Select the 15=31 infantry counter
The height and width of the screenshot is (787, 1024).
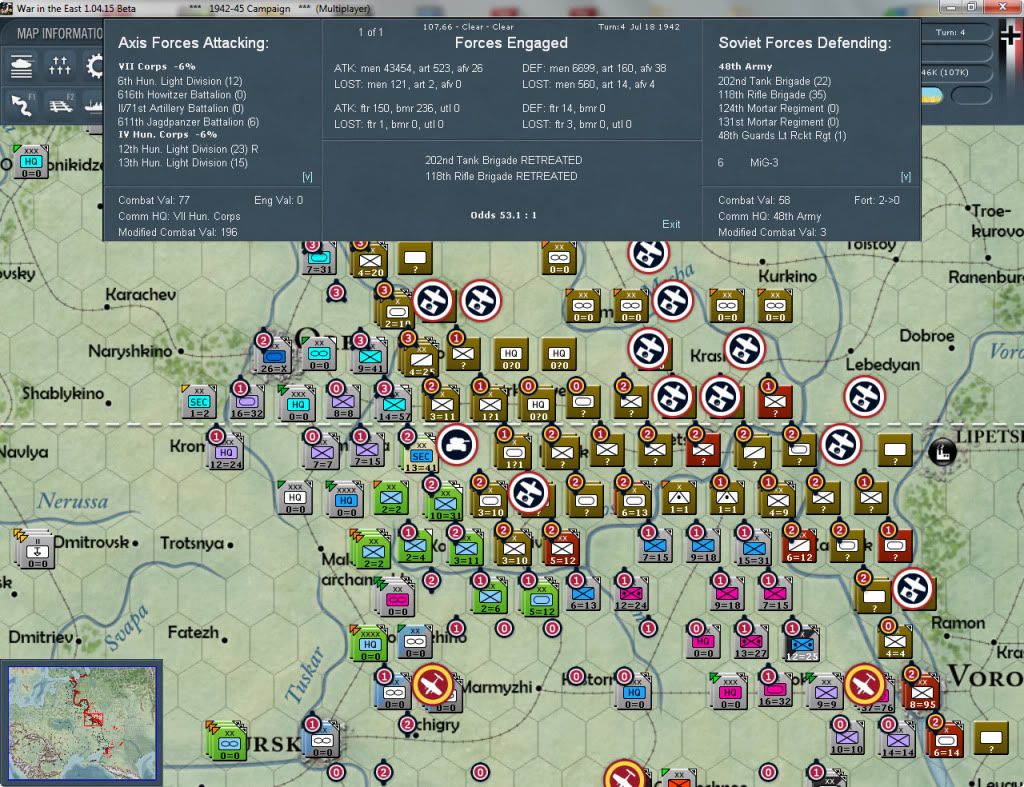(x=752, y=547)
